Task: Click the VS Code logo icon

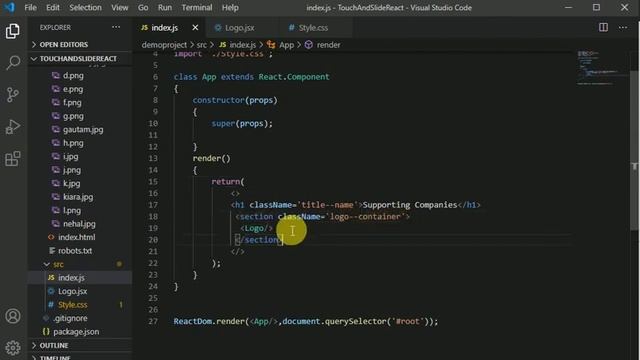Action: pos(9,7)
